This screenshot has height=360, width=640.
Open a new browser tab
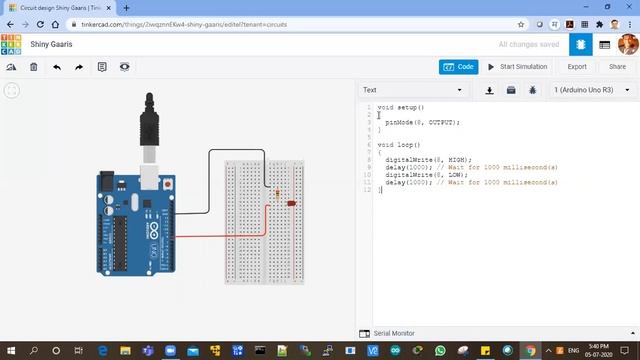click(x=126, y=8)
